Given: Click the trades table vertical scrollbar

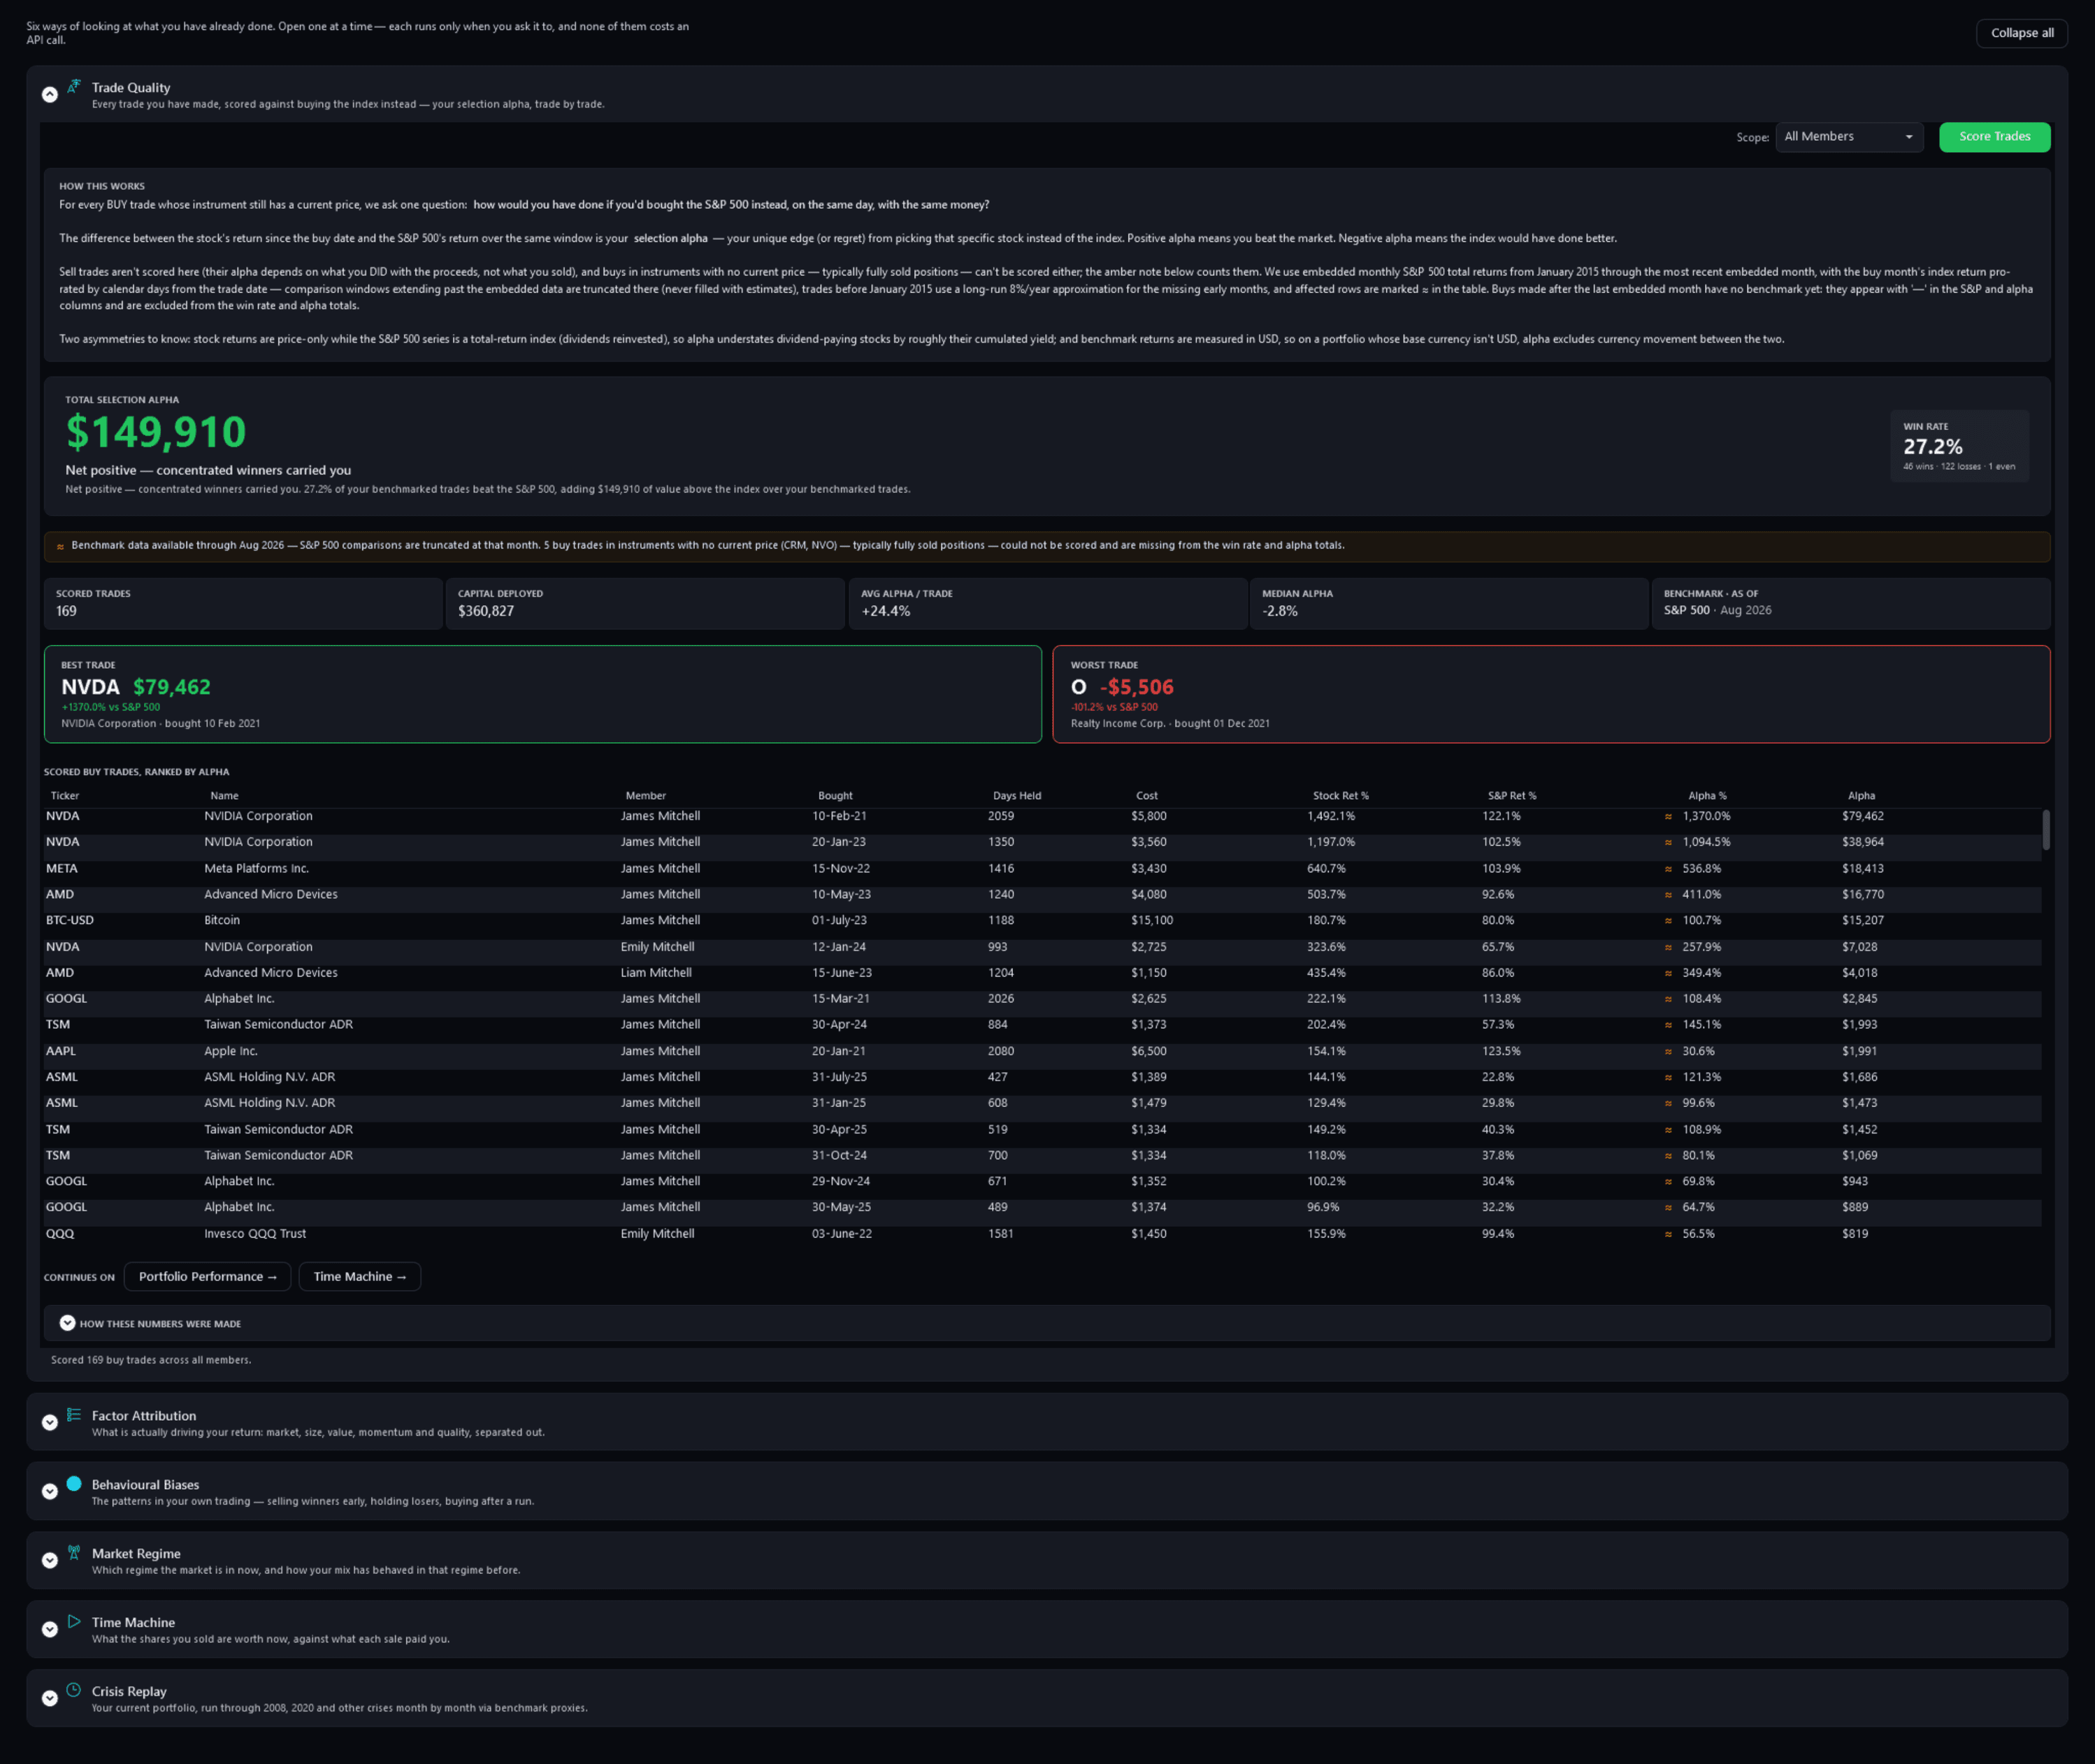Looking at the screenshot, I should pos(2046,830).
